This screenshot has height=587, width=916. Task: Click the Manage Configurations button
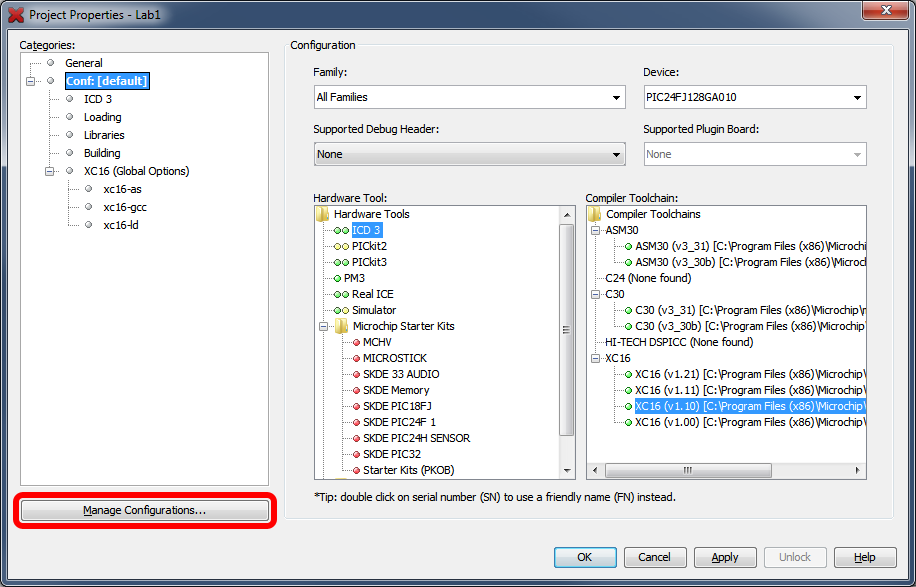click(x=145, y=510)
